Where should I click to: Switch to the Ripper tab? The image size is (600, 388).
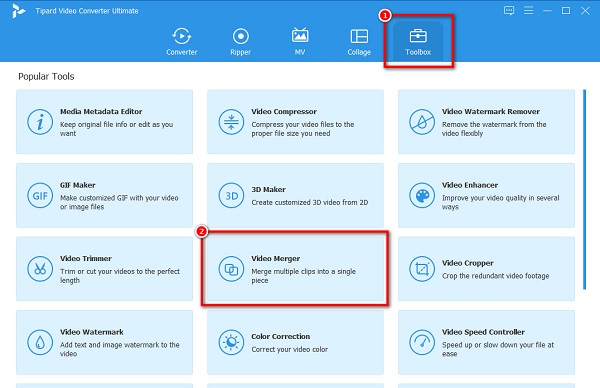[240, 41]
